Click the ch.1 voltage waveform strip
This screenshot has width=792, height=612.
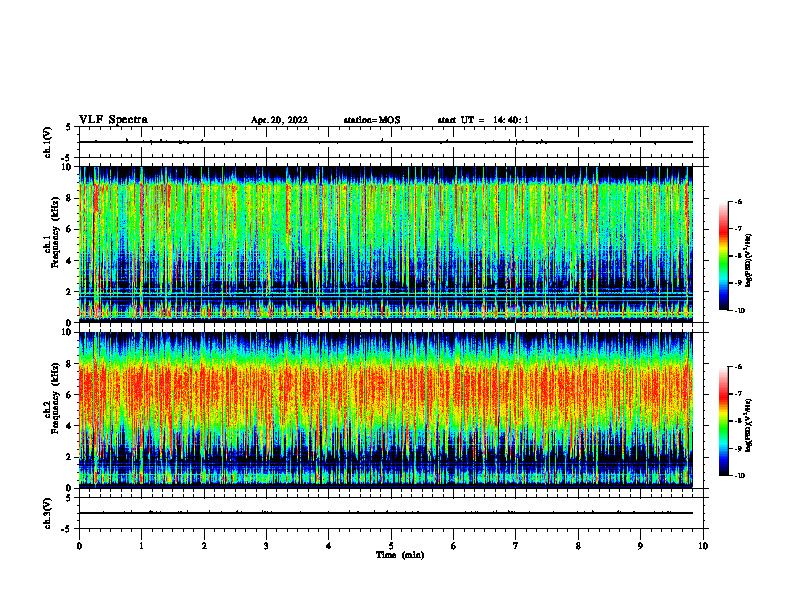391,142
